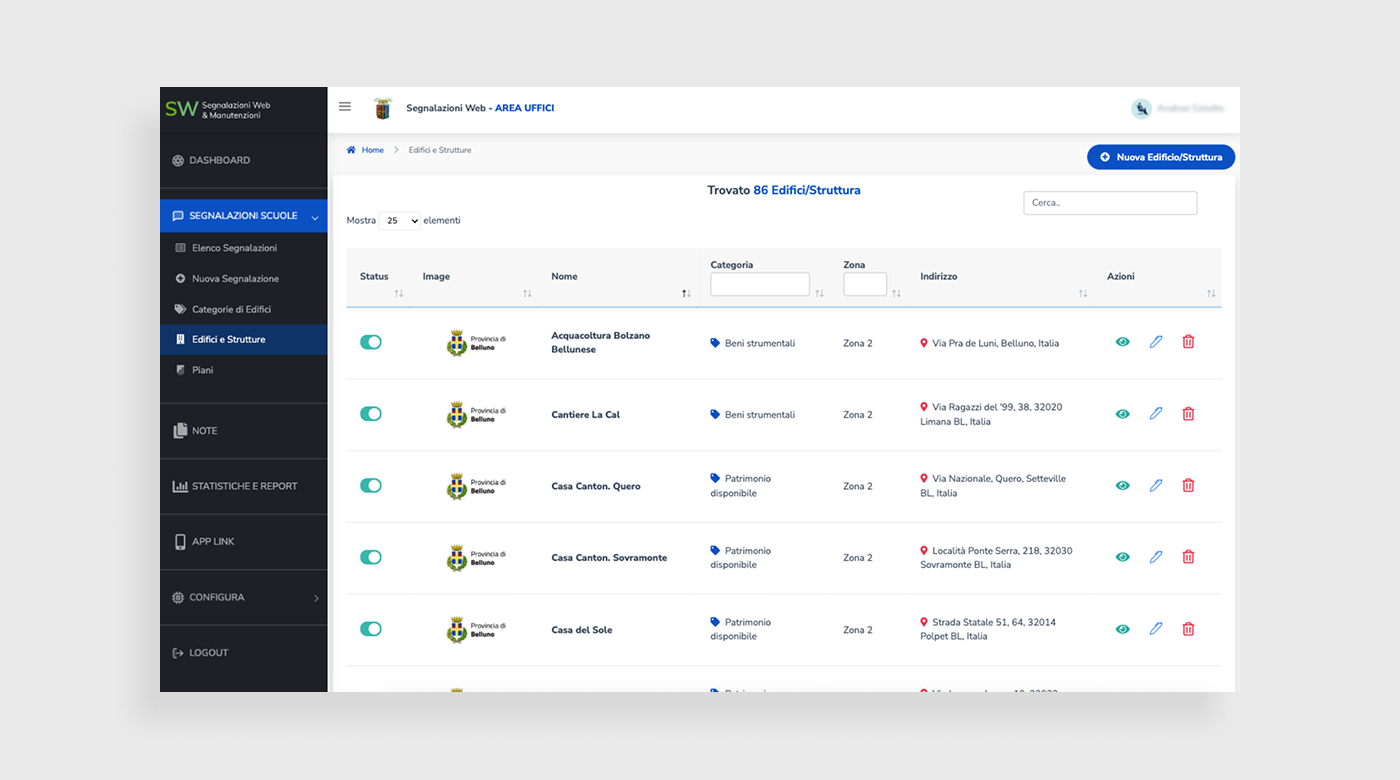Click Nuova Edificio/Struttura button
This screenshot has height=780, width=1400.
click(x=1161, y=157)
